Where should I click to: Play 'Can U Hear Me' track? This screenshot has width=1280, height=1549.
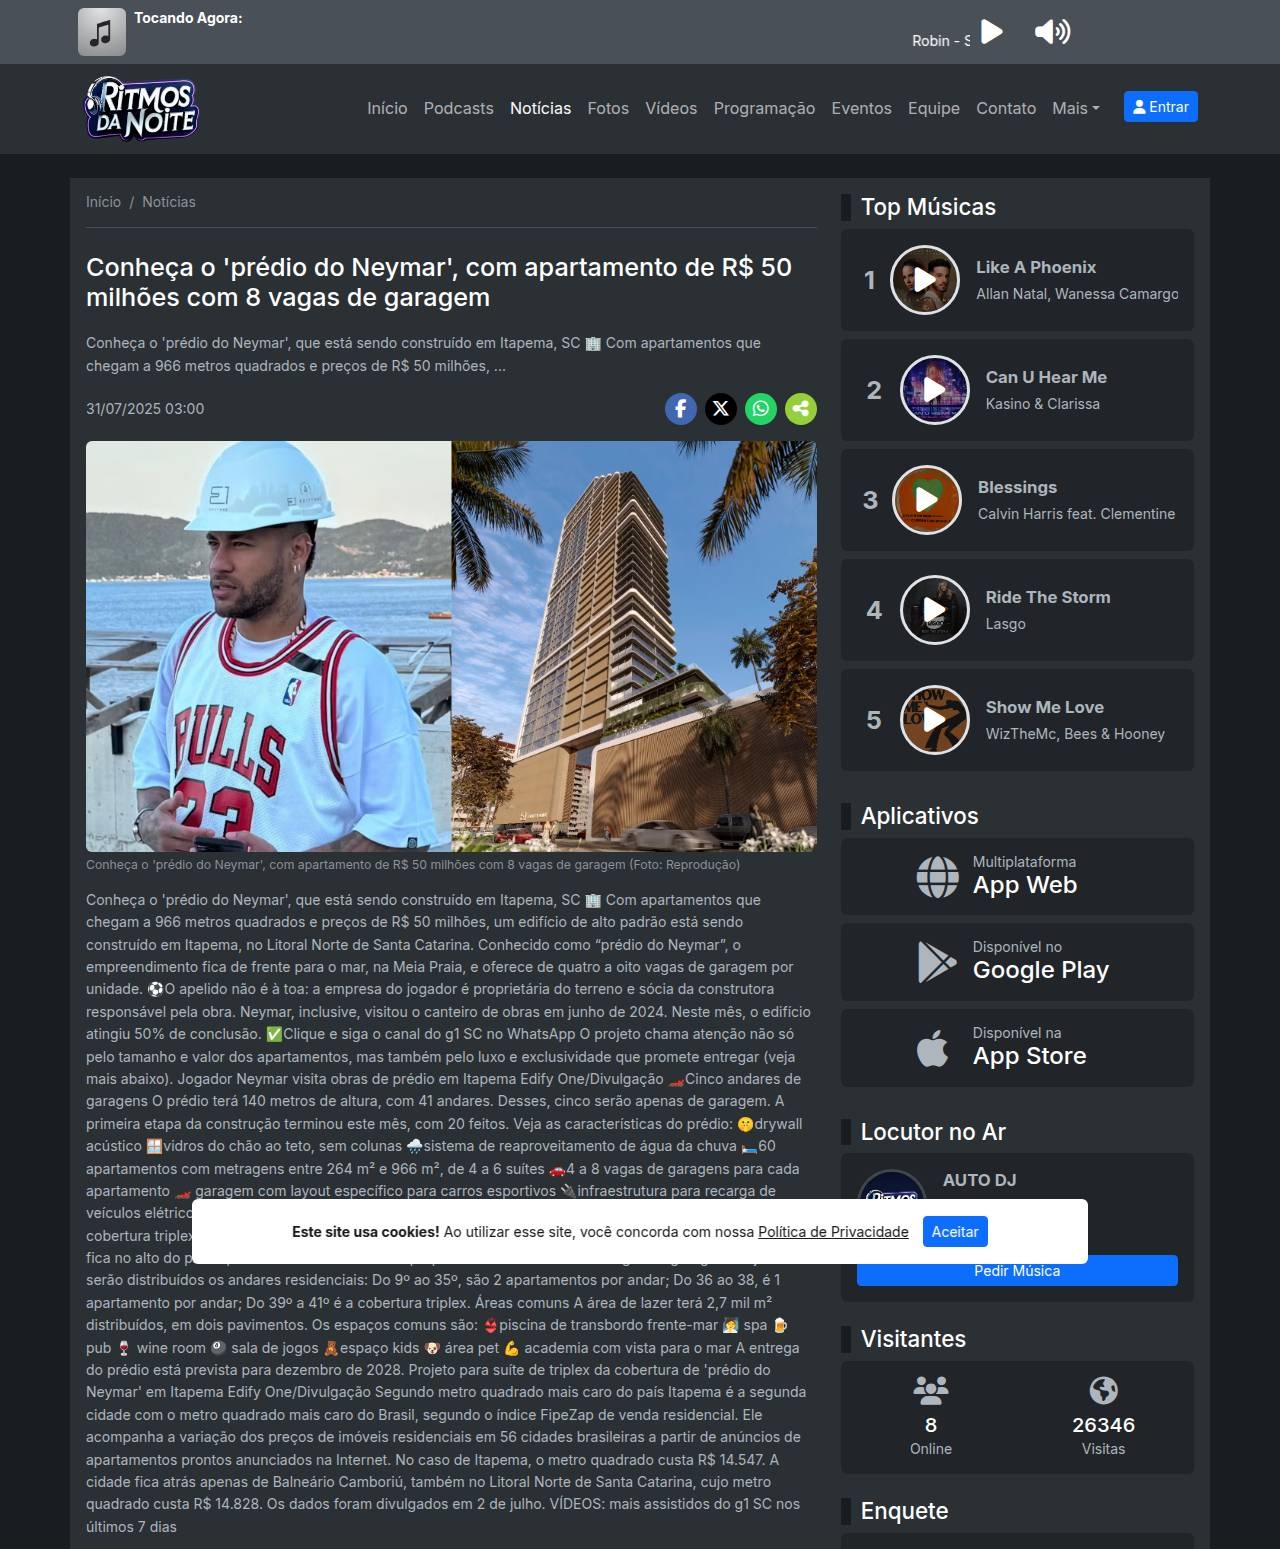(x=934, y=390)
